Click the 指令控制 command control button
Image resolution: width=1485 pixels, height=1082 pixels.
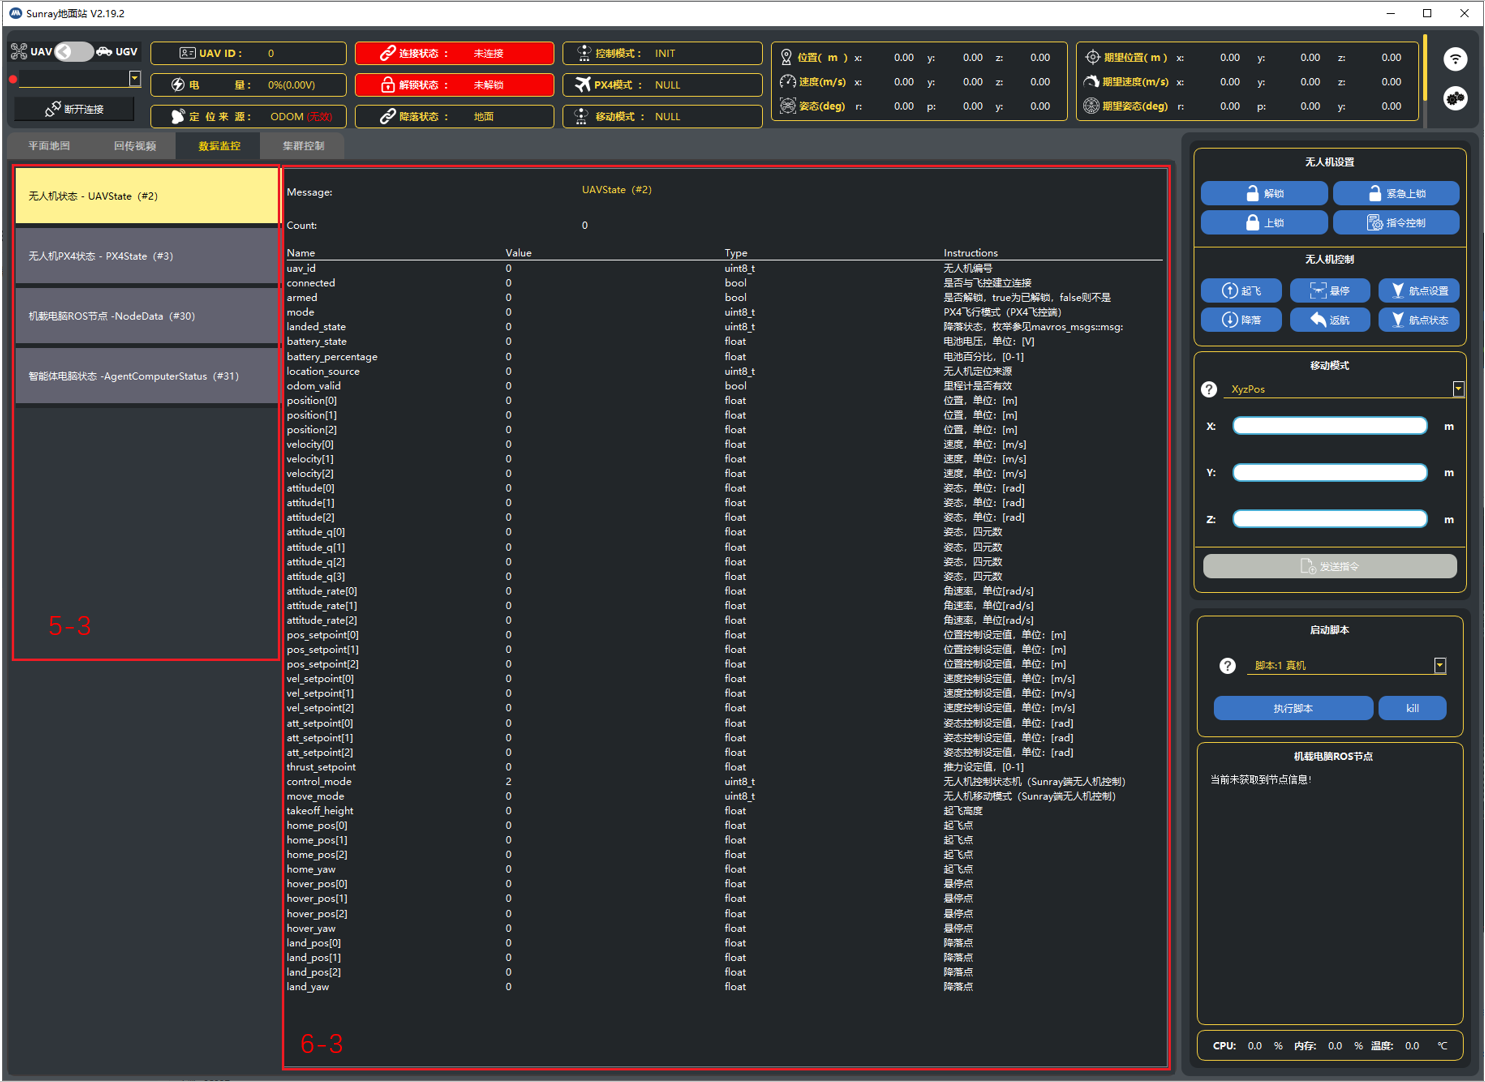[x=1396, y=222]
